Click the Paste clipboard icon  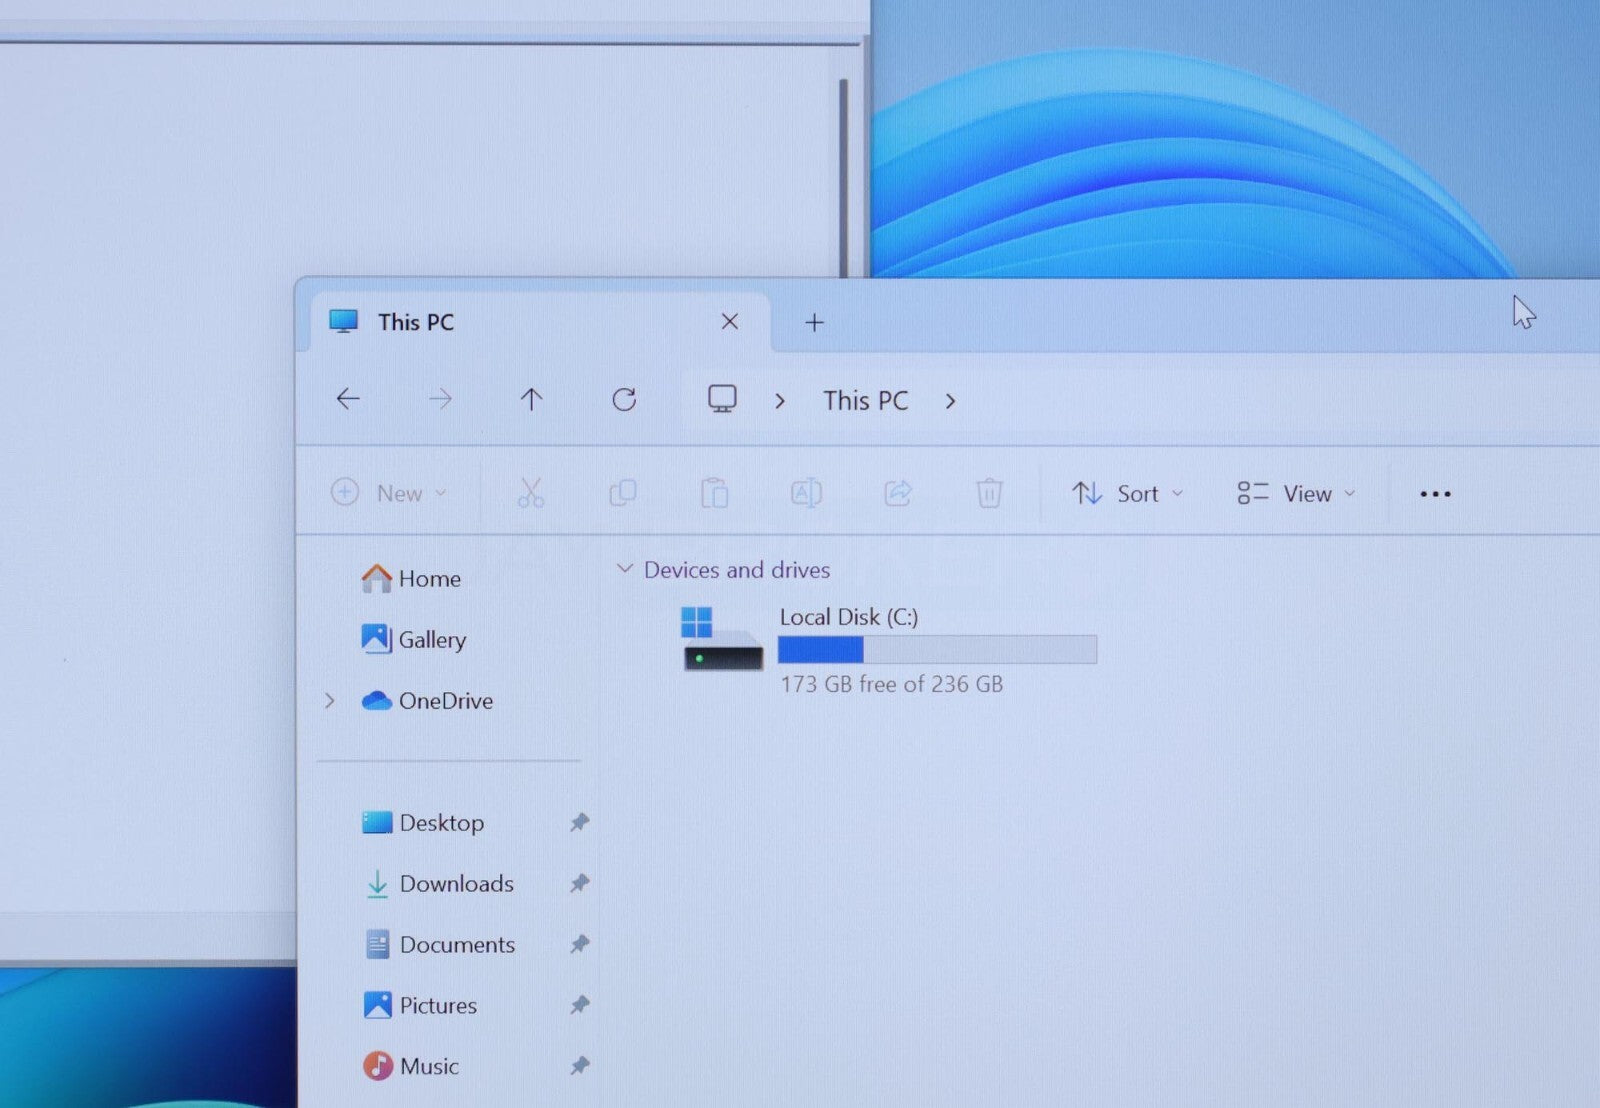point(714,493)
